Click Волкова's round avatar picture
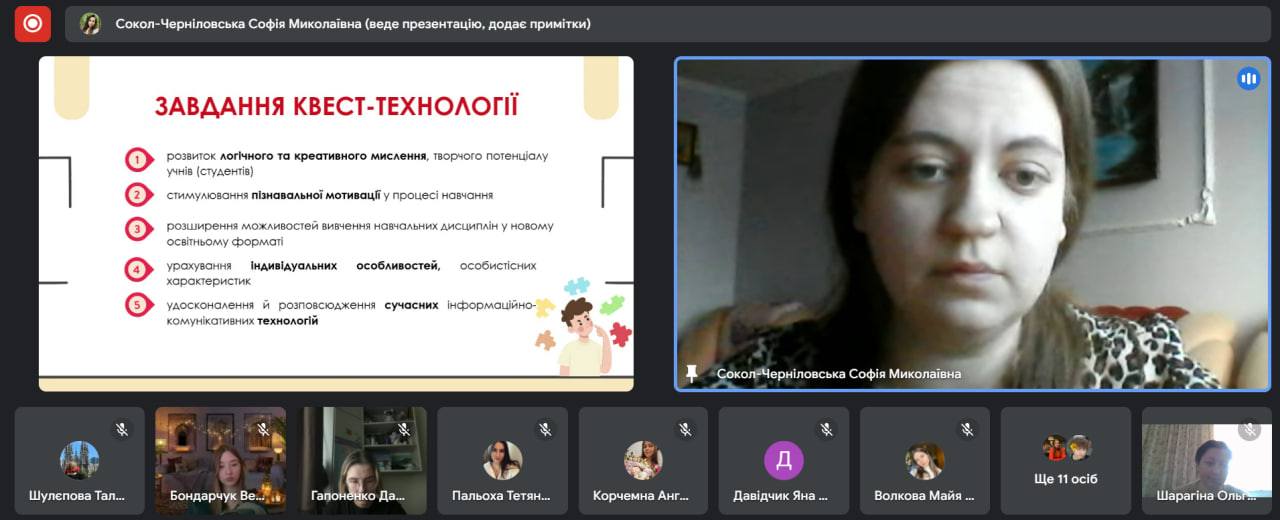Image resolution: width=1280 pixels, height=520 pixels. coord(925,460)
